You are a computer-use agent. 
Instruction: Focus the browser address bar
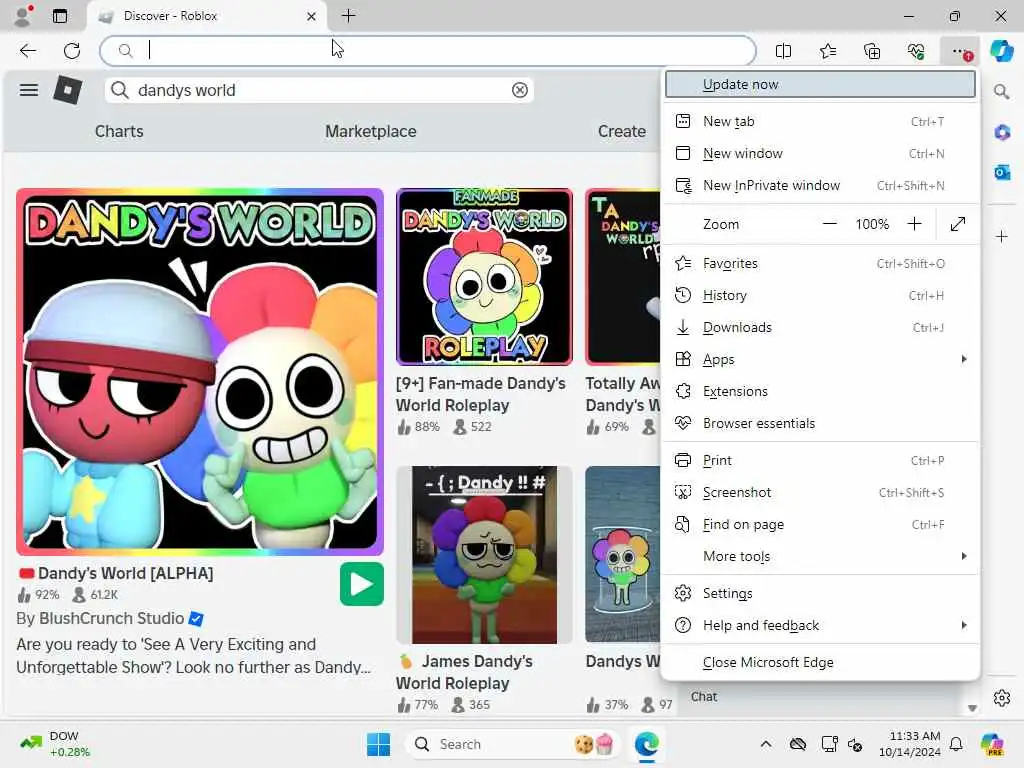click(x=428, y=51)
